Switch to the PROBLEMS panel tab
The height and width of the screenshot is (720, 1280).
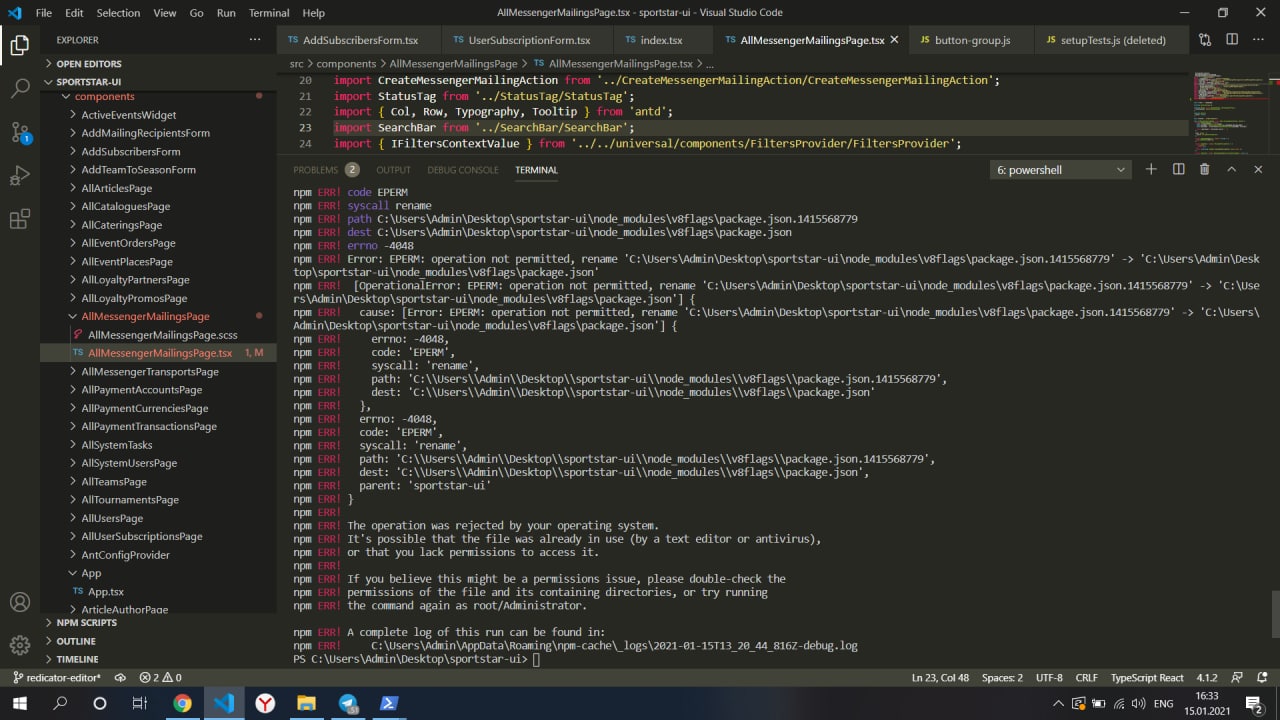pyautogui.click(x=326, y=170)
